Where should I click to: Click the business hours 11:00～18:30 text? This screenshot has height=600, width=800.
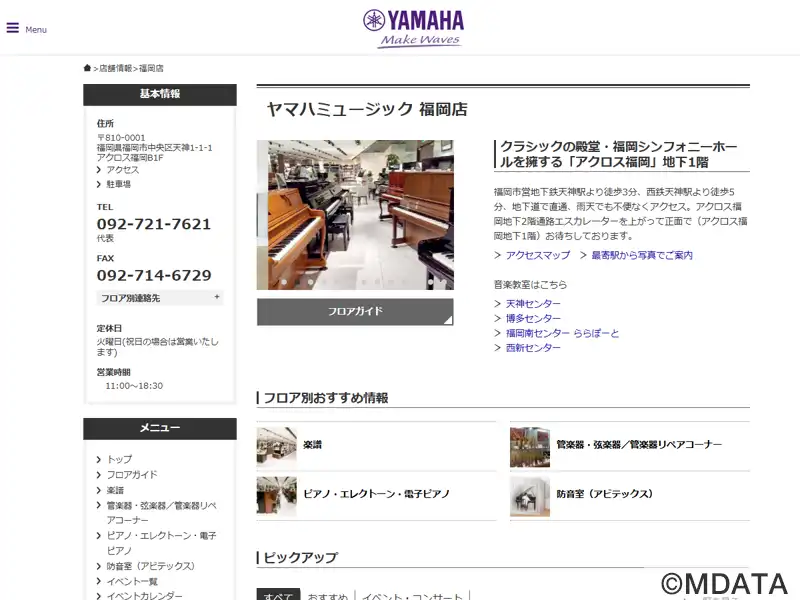click(134, 386)
